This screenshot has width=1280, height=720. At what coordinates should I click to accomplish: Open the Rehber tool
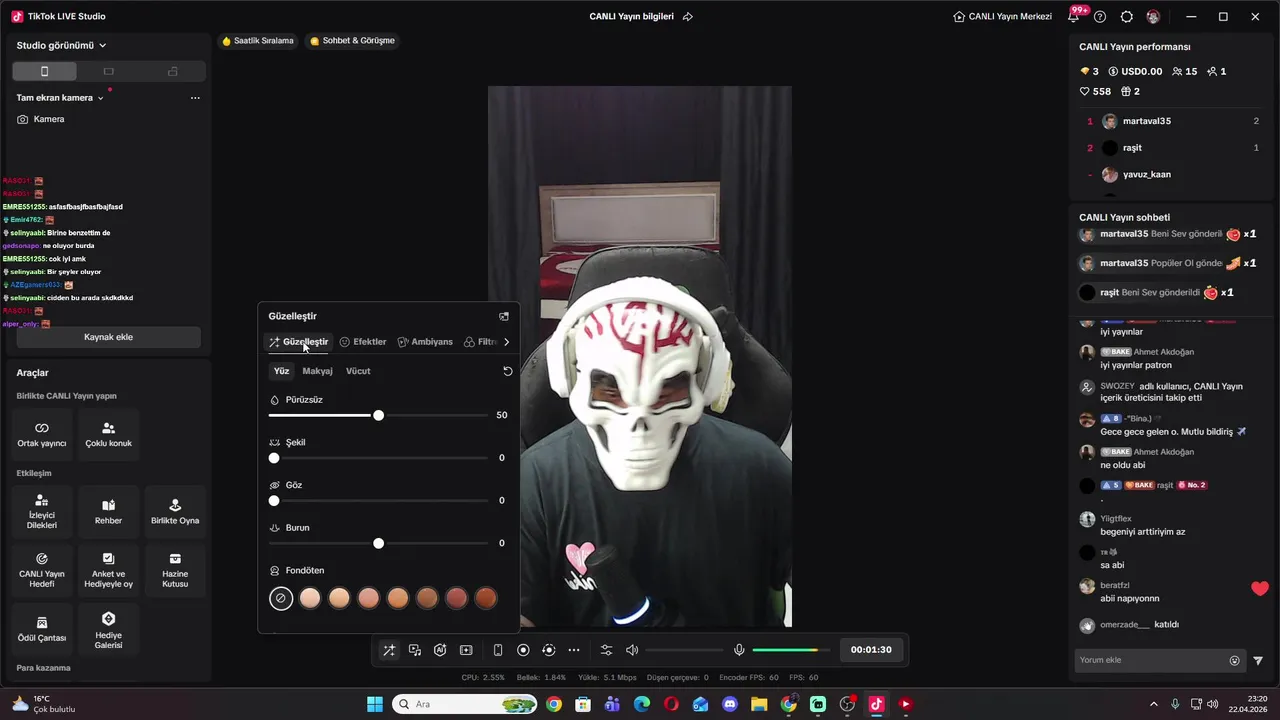pos(108,512)
